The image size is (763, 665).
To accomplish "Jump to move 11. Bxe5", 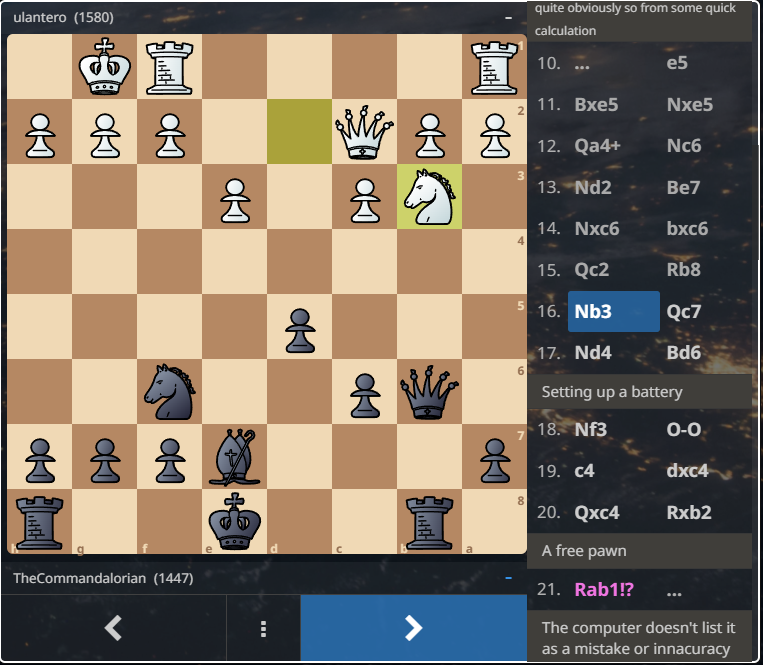I will click(x=596, y=105).
